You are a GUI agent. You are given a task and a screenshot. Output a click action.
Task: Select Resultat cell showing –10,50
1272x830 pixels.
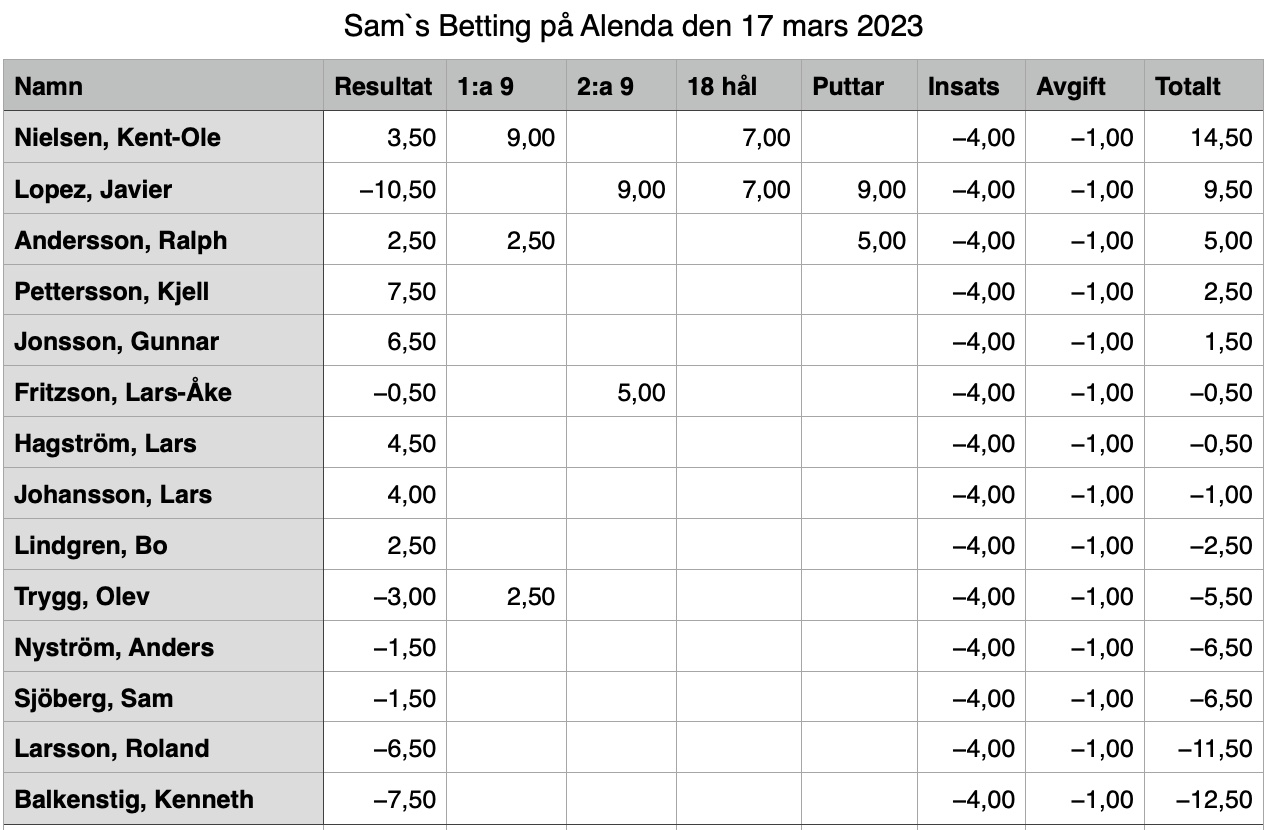click(385, 189)
